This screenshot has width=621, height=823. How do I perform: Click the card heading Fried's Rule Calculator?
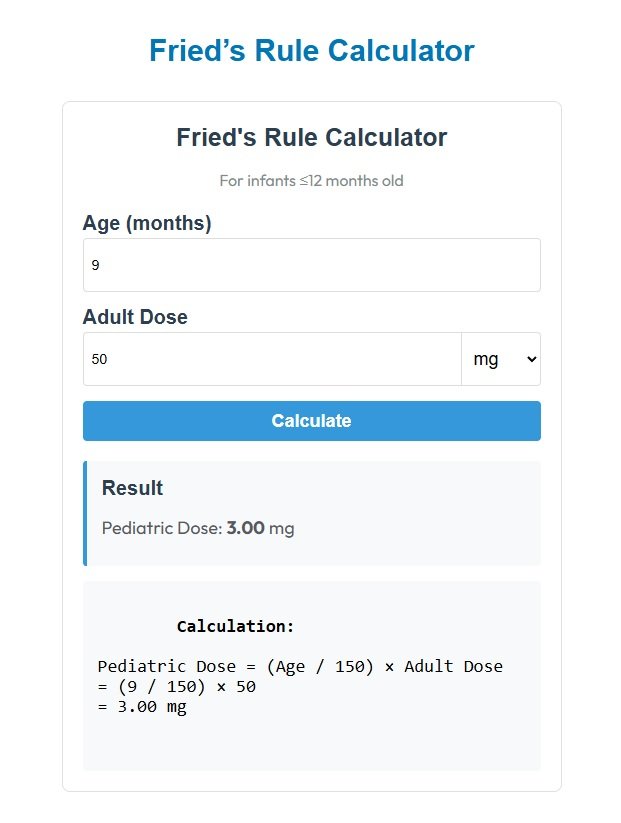pyautogui.click(x=310, y=137)
